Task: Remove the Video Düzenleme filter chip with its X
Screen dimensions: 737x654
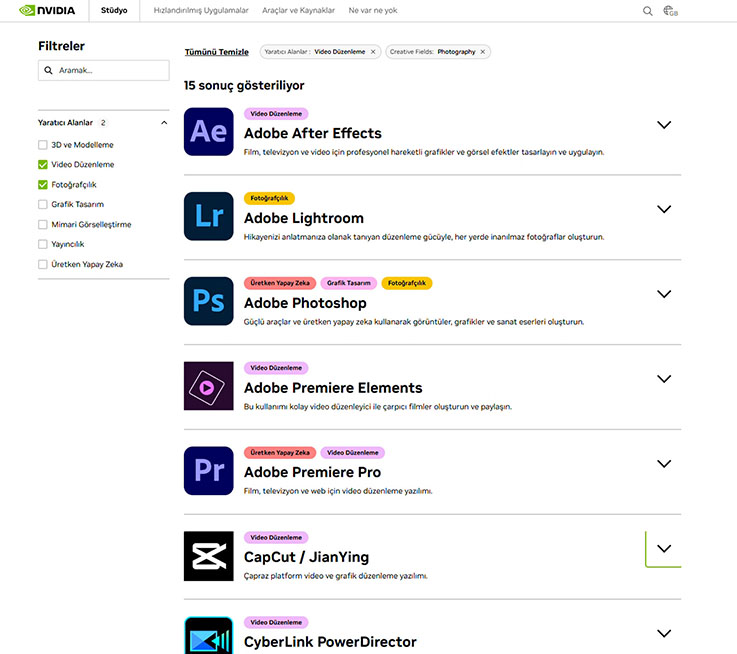Action: tap(373, 52)
